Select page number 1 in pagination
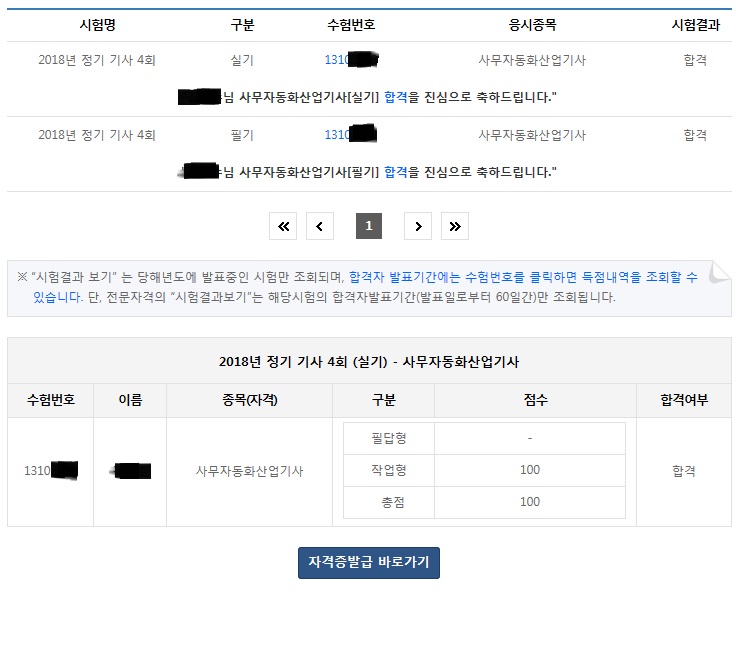 368,227
